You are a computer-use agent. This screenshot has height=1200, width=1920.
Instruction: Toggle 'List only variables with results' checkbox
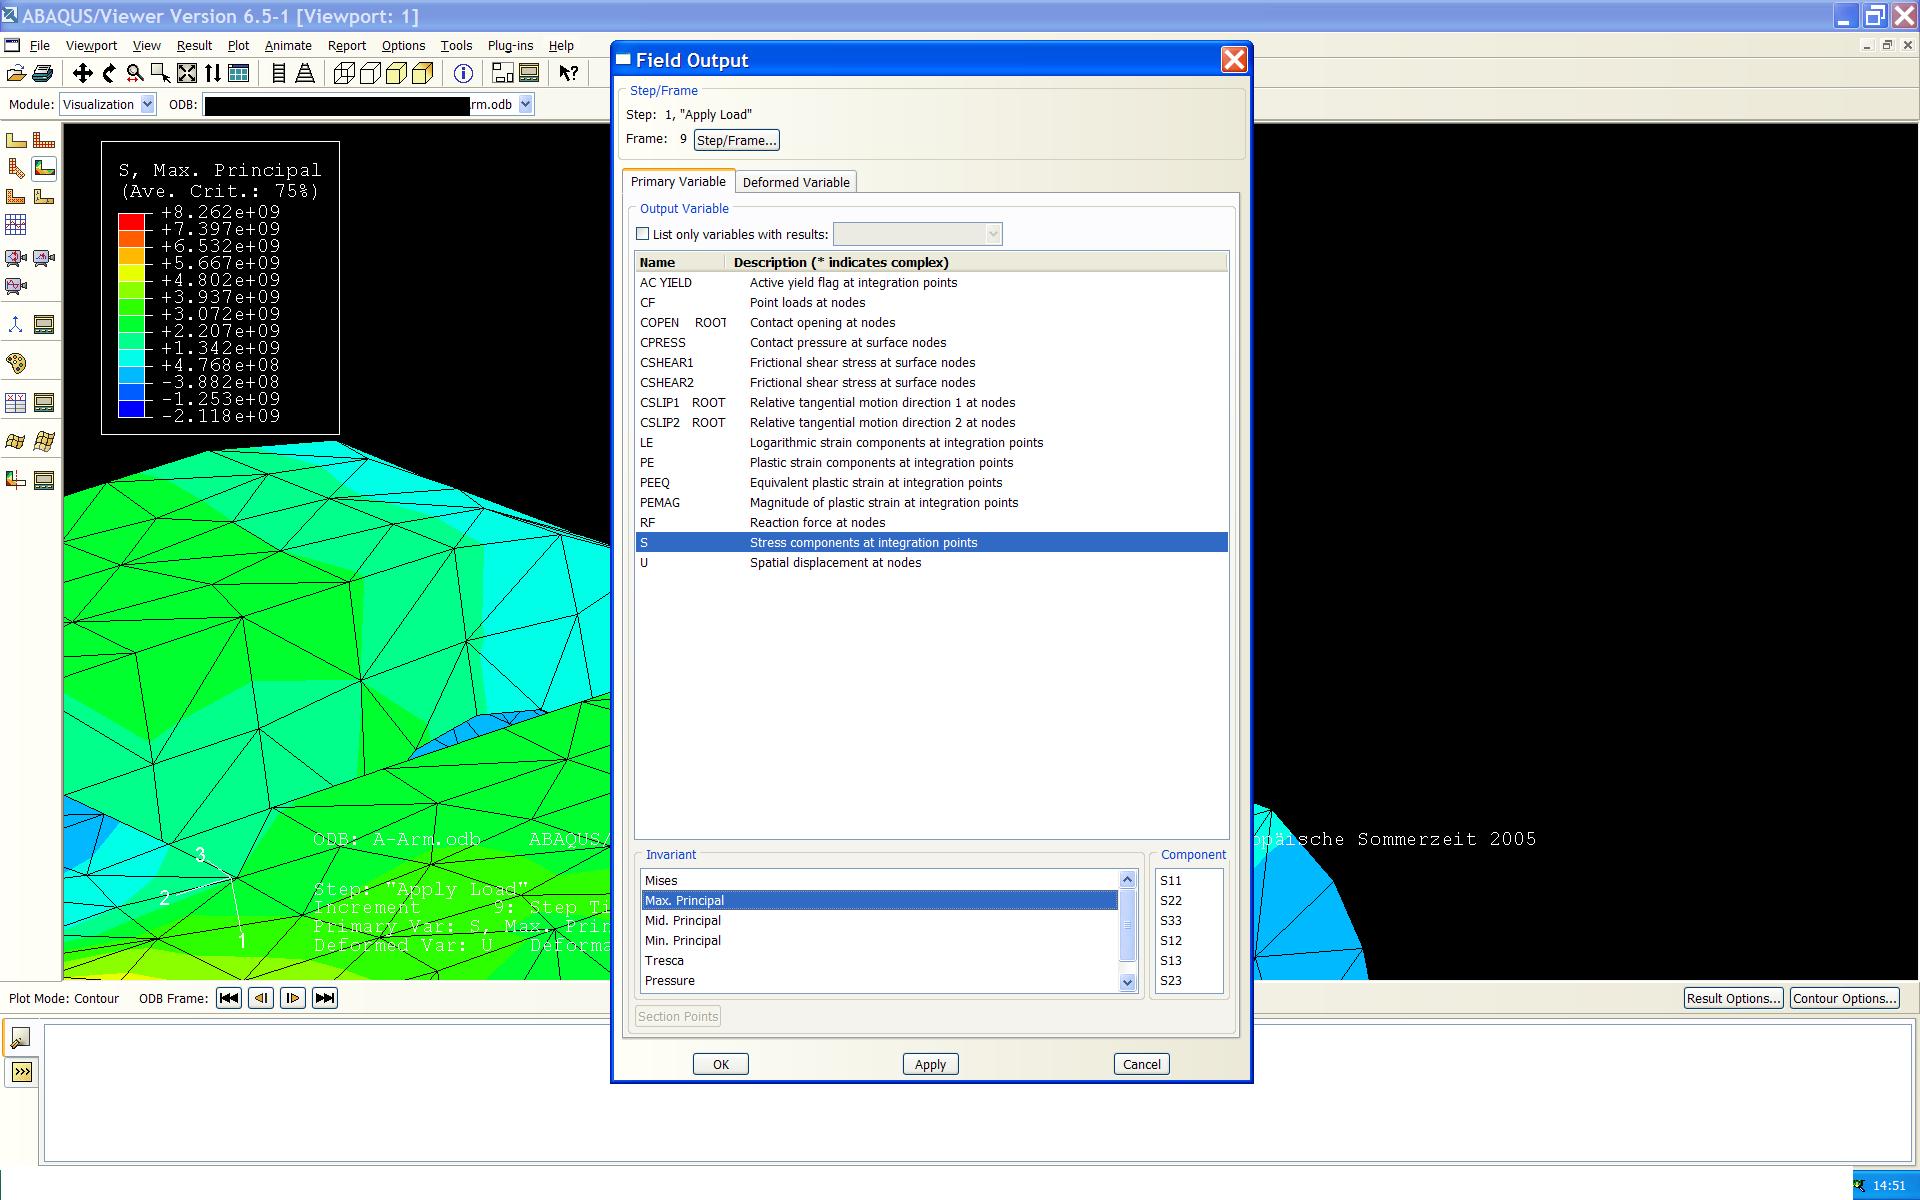(x=643, y=234)
